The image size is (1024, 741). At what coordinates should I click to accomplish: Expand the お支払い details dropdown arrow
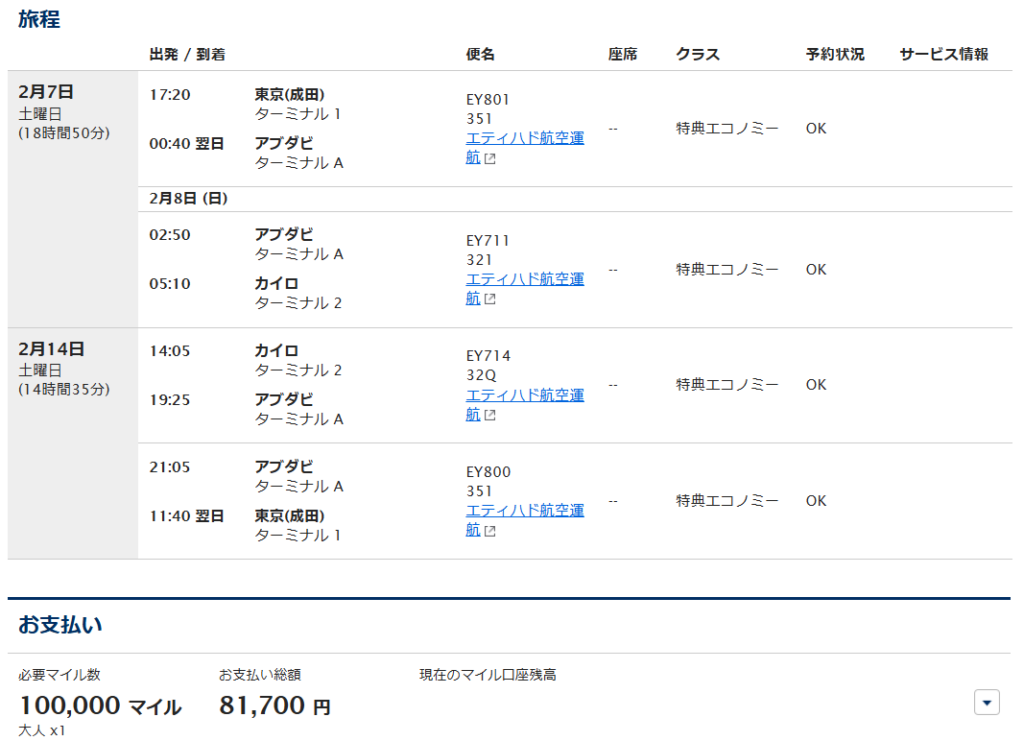[x=986, y=703]
